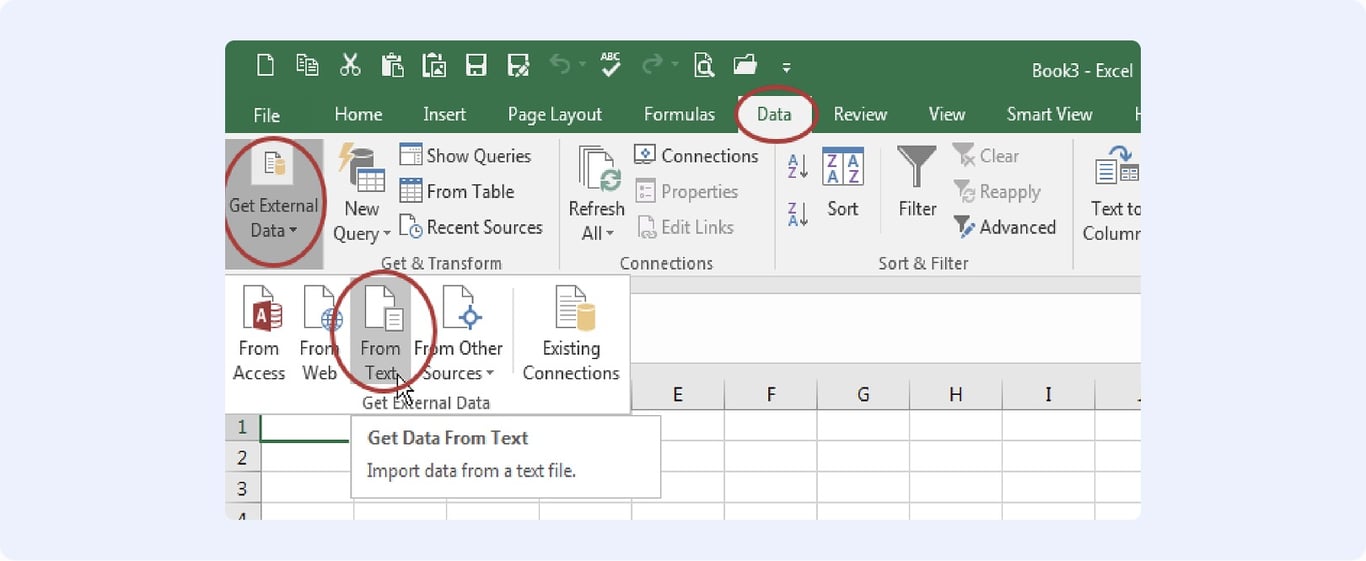Select column I header

(1048, 395)
